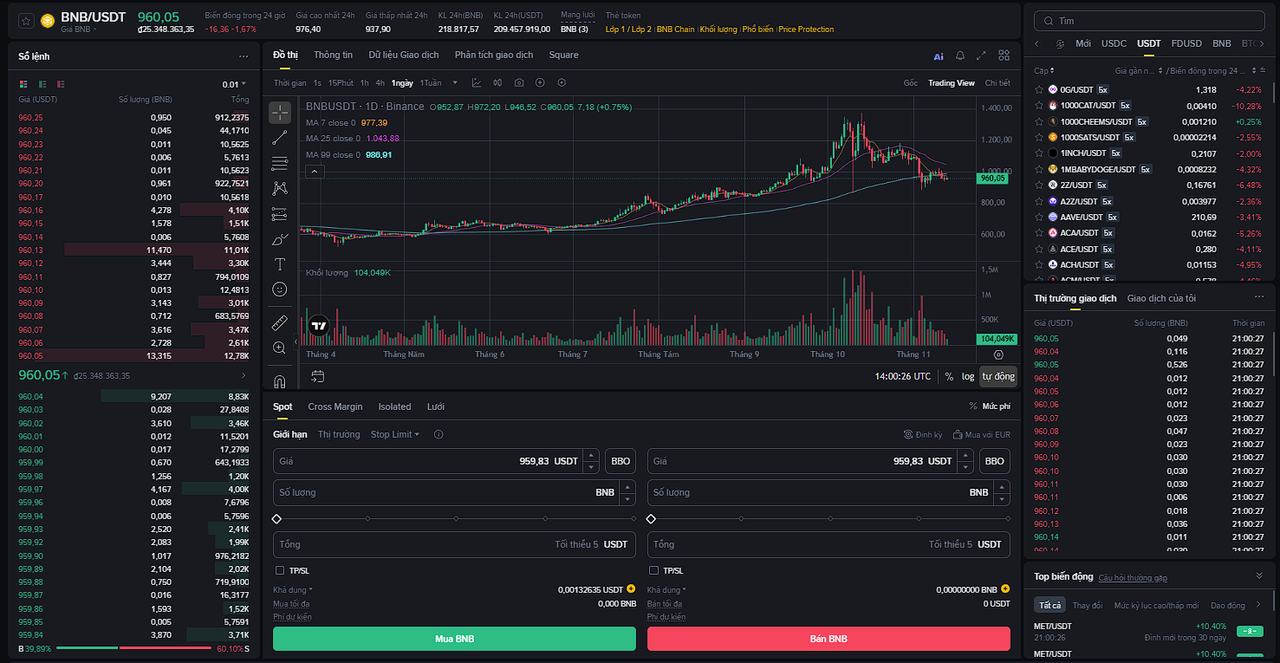The image size is (1280, 663).
Task: Open price alert bell icon
Action: click(960, 56)
